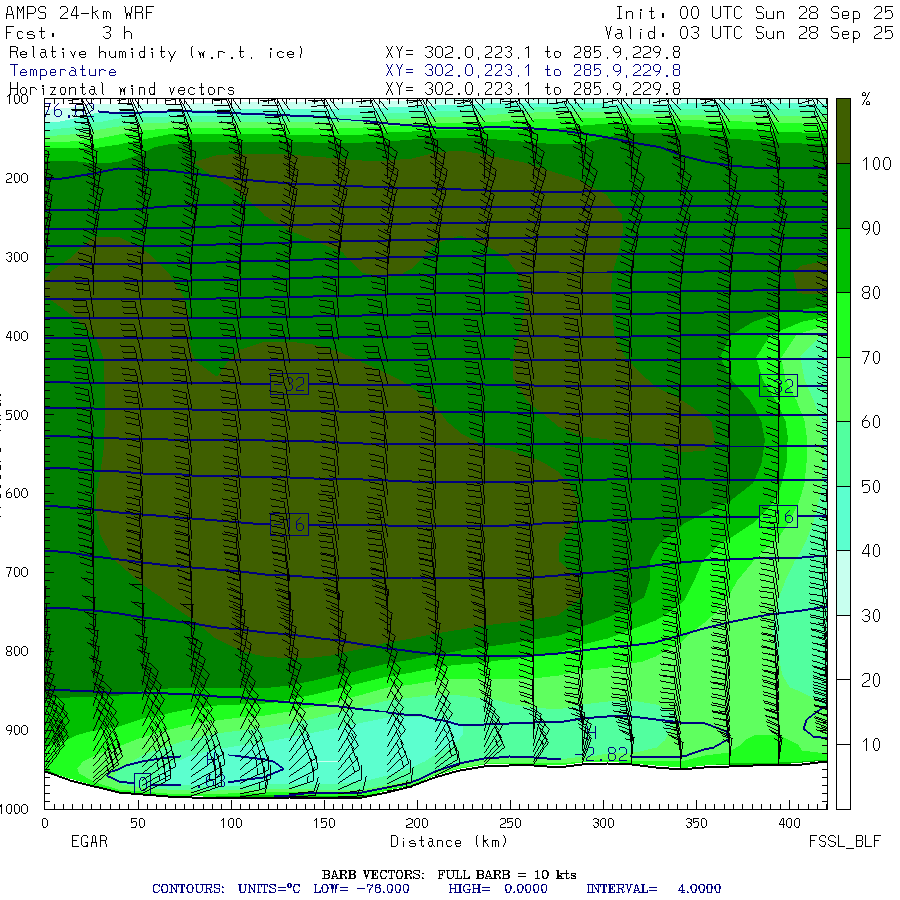Click the -16 contour label on right side

point(778,517)
